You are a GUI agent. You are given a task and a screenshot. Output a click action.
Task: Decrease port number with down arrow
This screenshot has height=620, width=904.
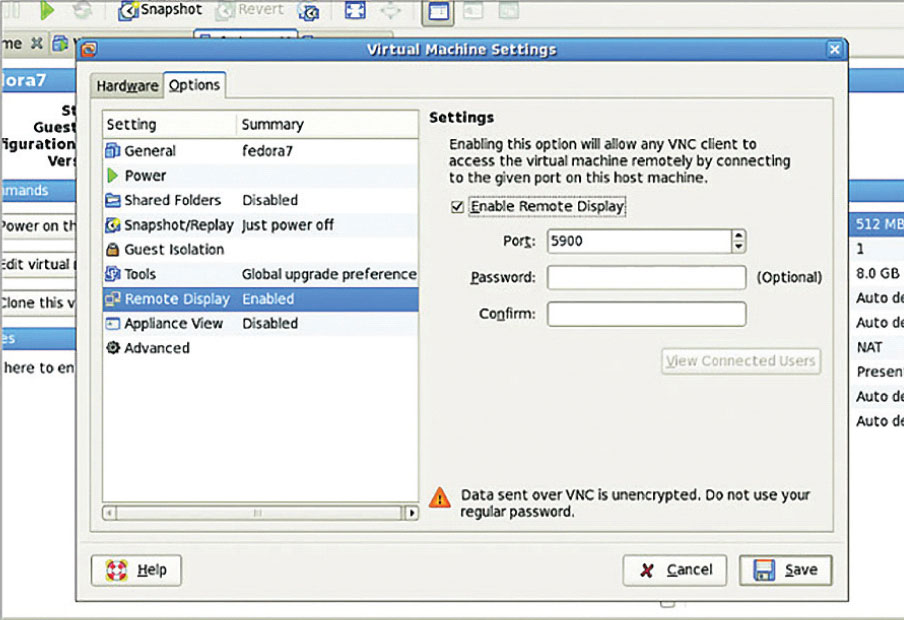[x=739, y=246]
